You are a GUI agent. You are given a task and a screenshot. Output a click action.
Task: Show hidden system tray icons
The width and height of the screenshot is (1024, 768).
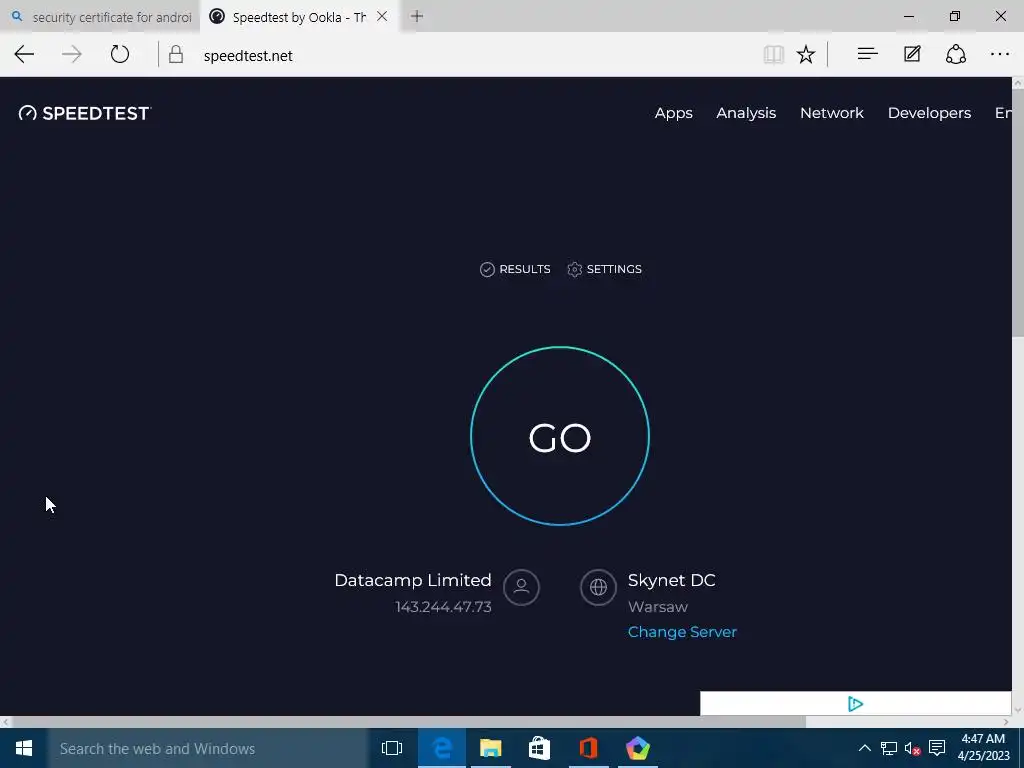click(x=864, y=748)
